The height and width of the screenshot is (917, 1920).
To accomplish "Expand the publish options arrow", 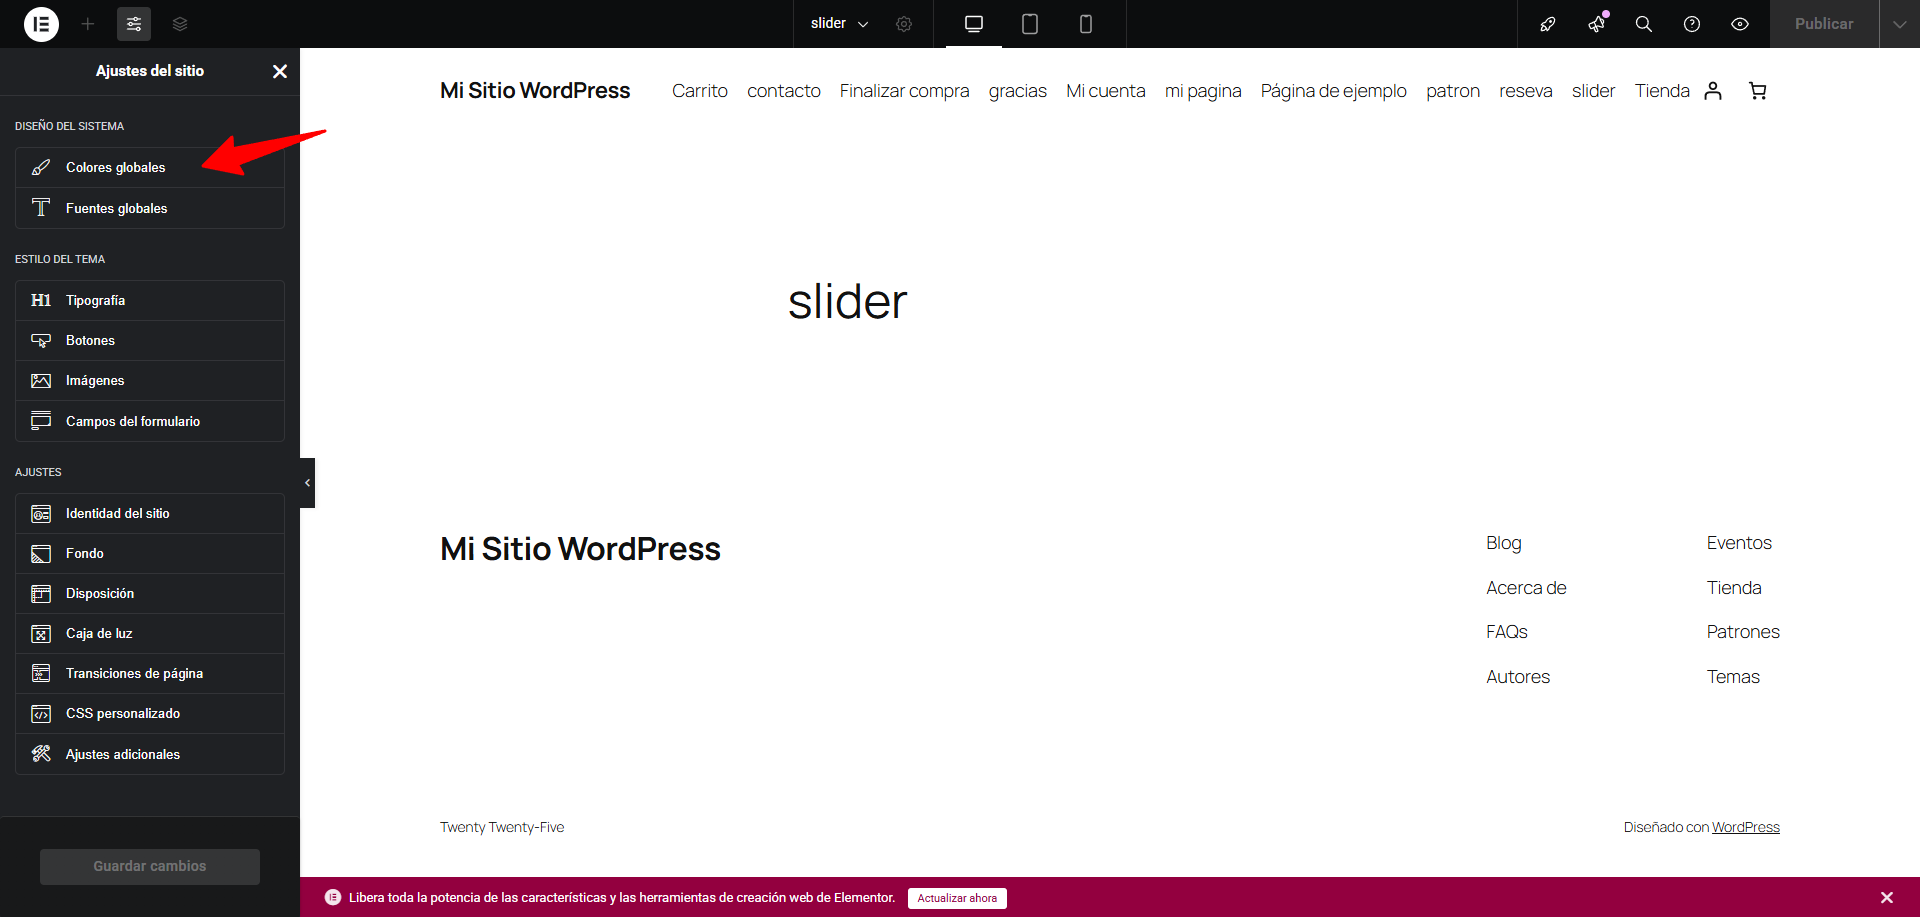I will pyautogui.click(x=1900, y=24).
